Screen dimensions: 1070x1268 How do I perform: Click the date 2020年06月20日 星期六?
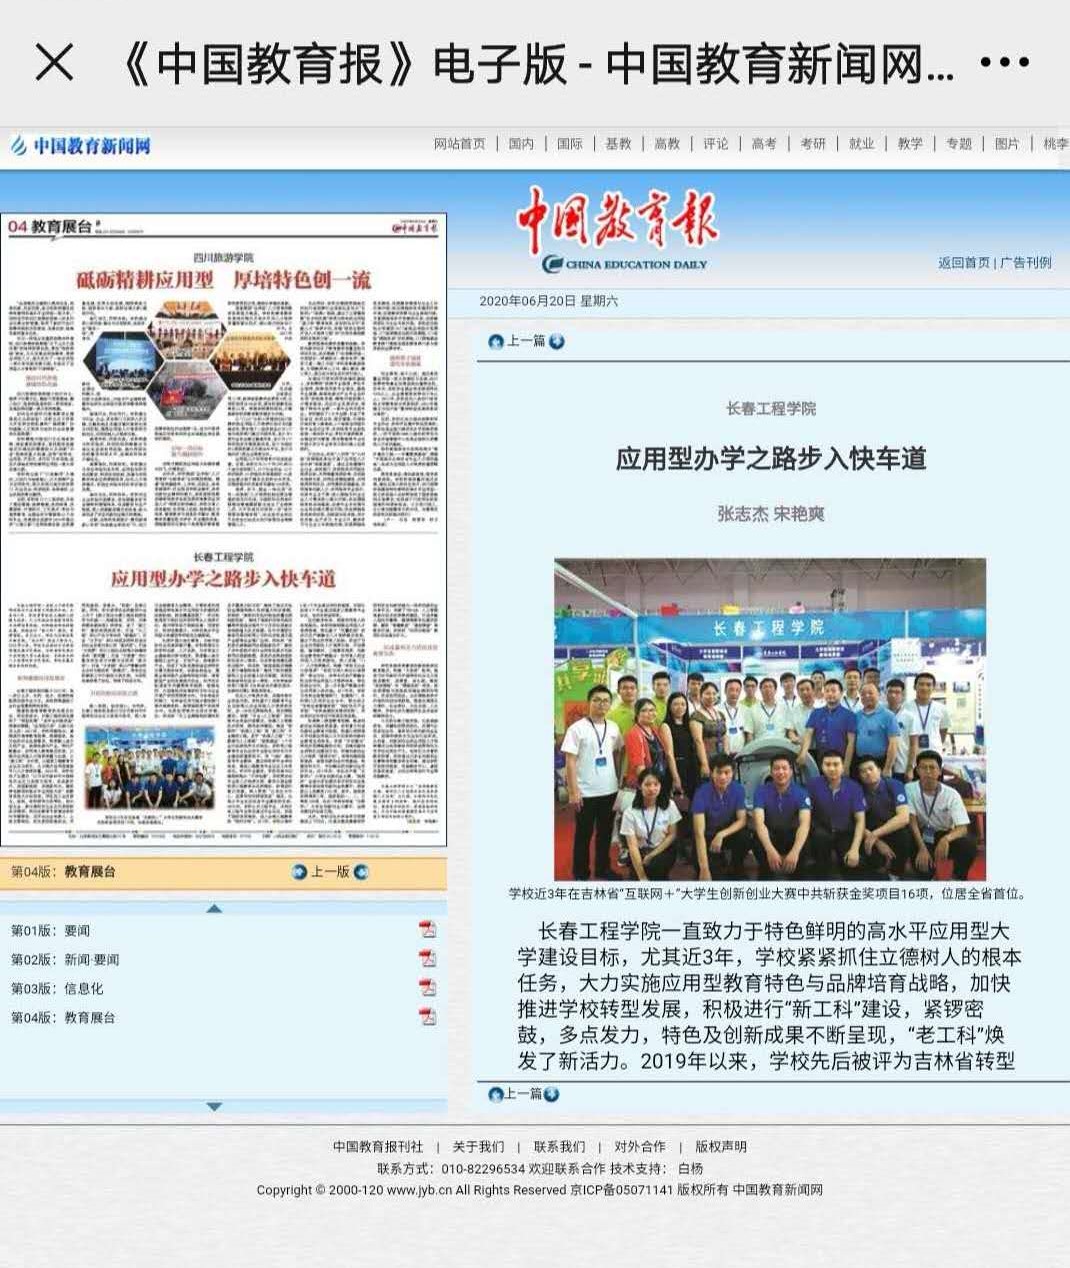tap(549, 301)
